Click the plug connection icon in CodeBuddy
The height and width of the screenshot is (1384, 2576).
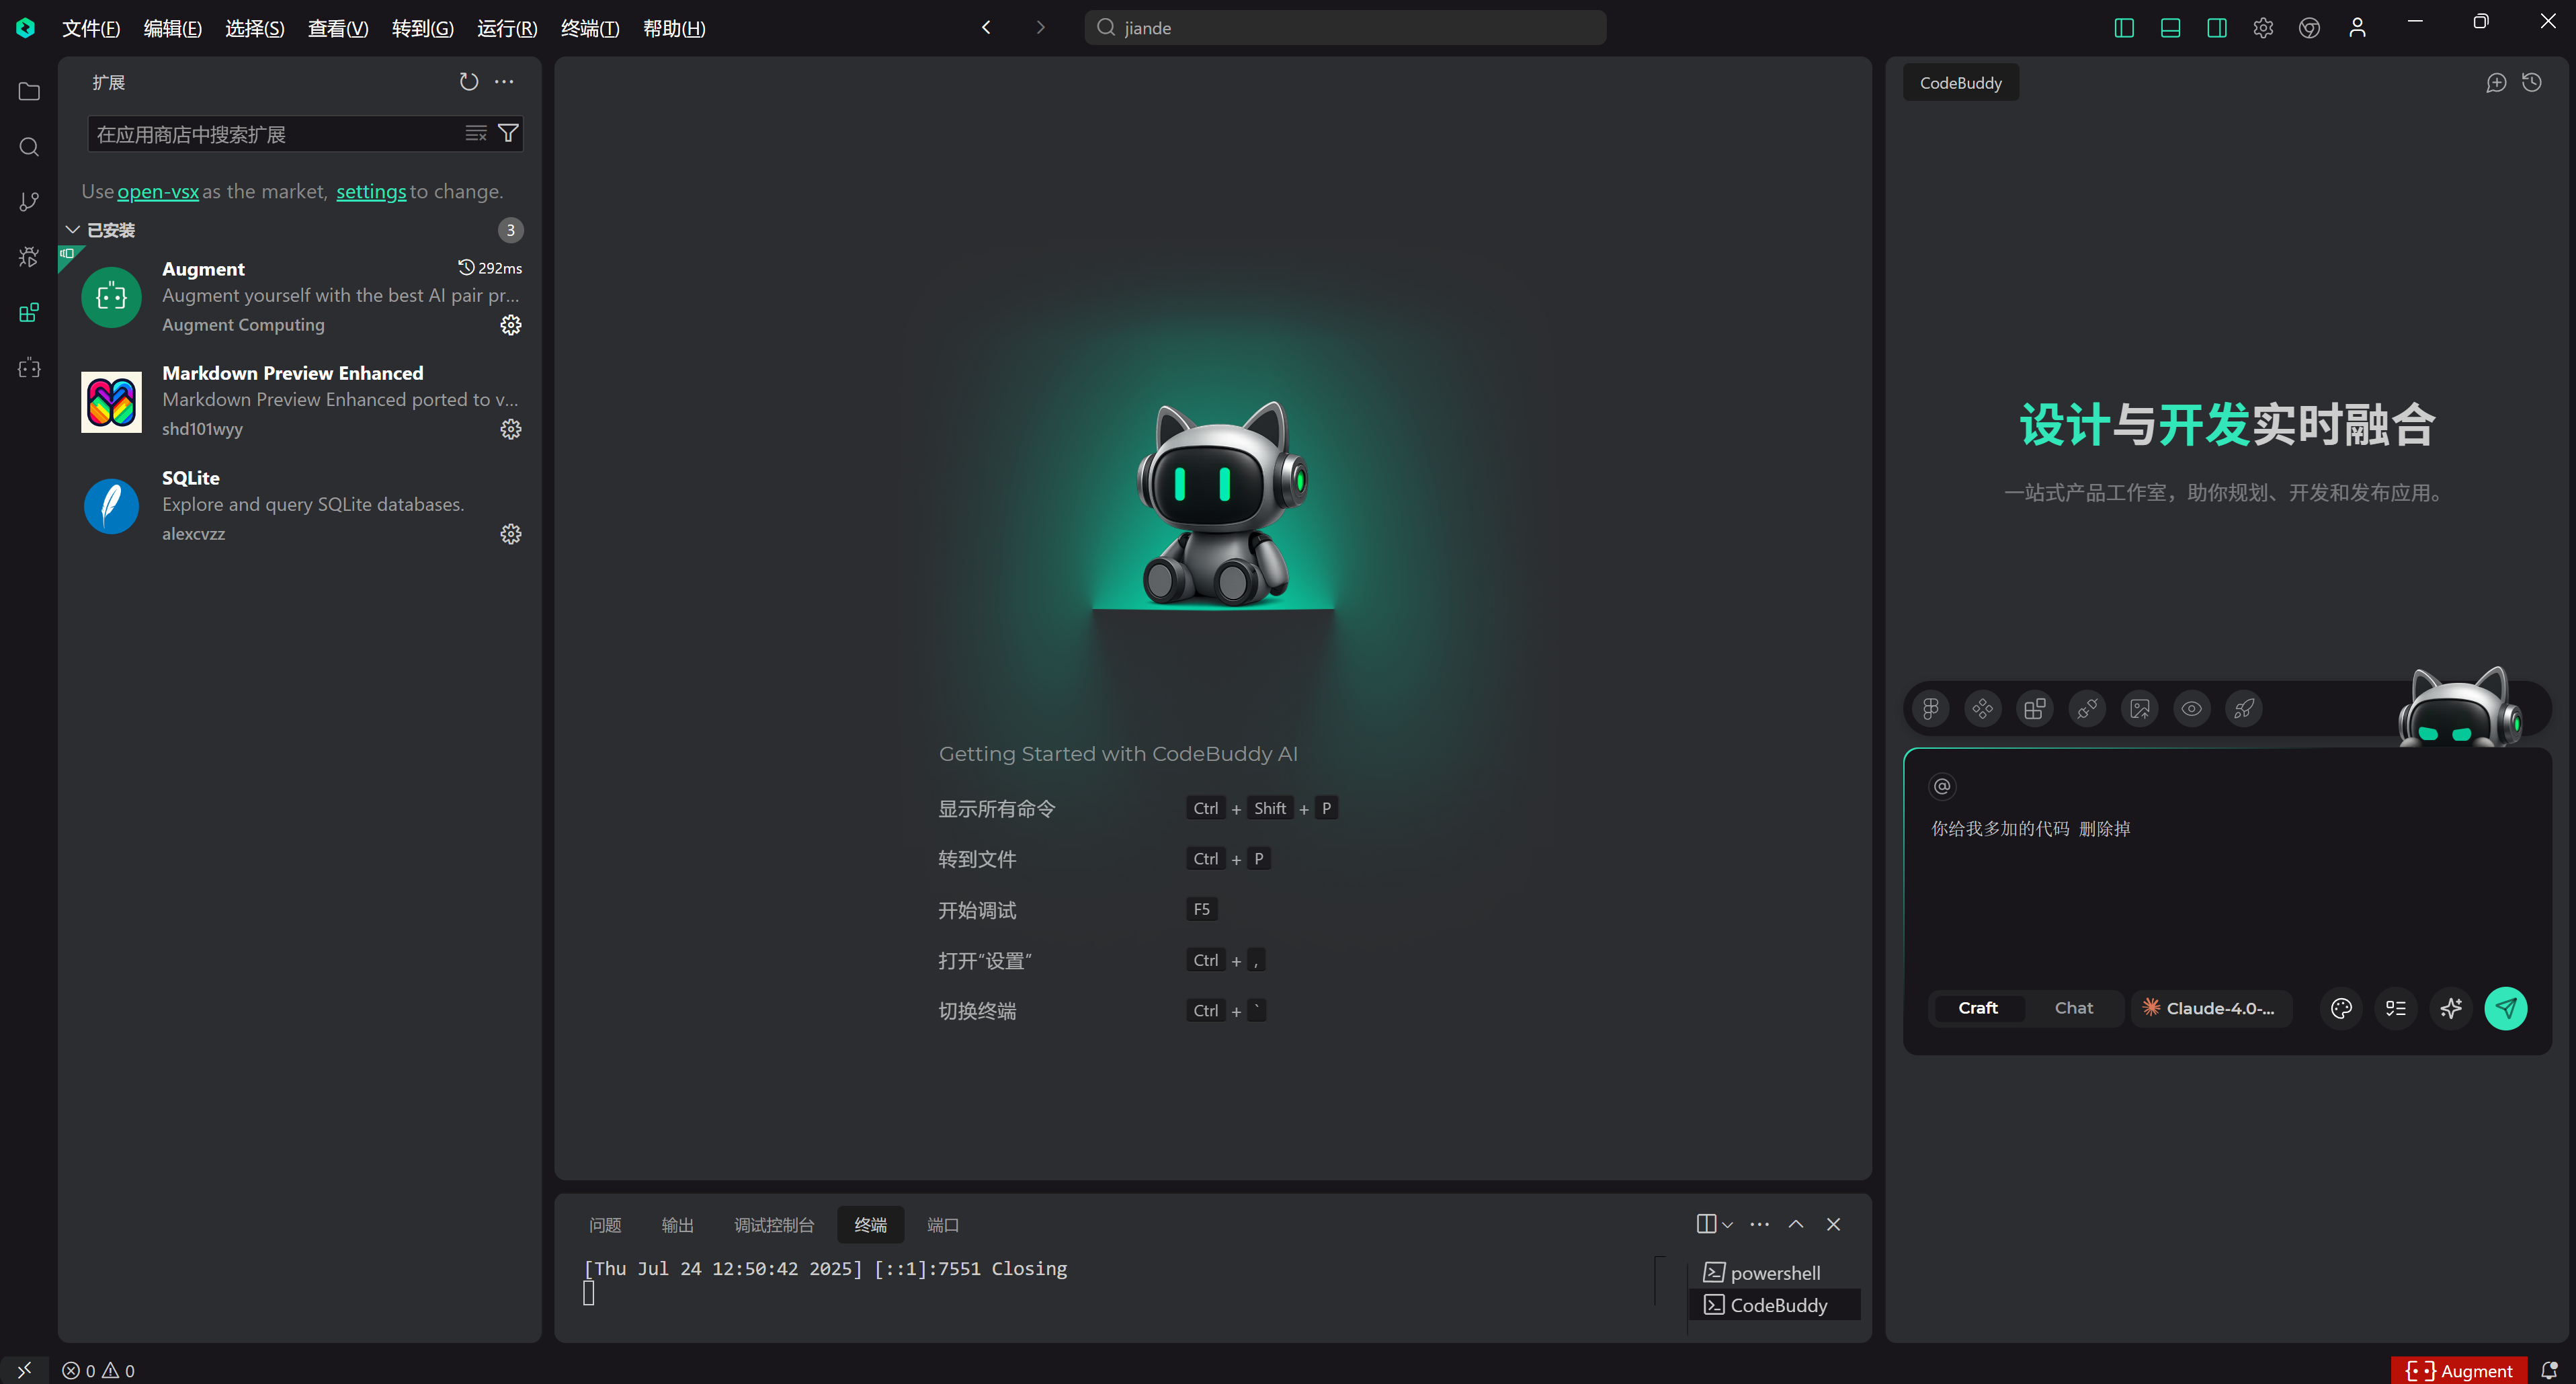coord(2087,709)
